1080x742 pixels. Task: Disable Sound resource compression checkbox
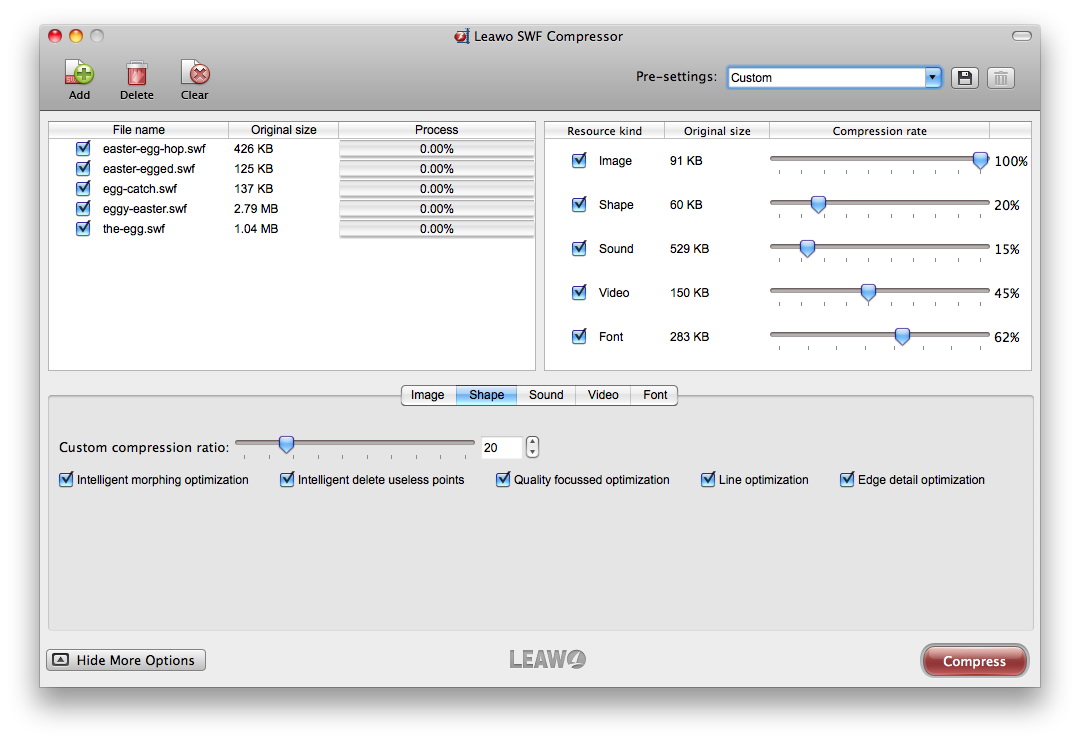(x=579, y=249)
